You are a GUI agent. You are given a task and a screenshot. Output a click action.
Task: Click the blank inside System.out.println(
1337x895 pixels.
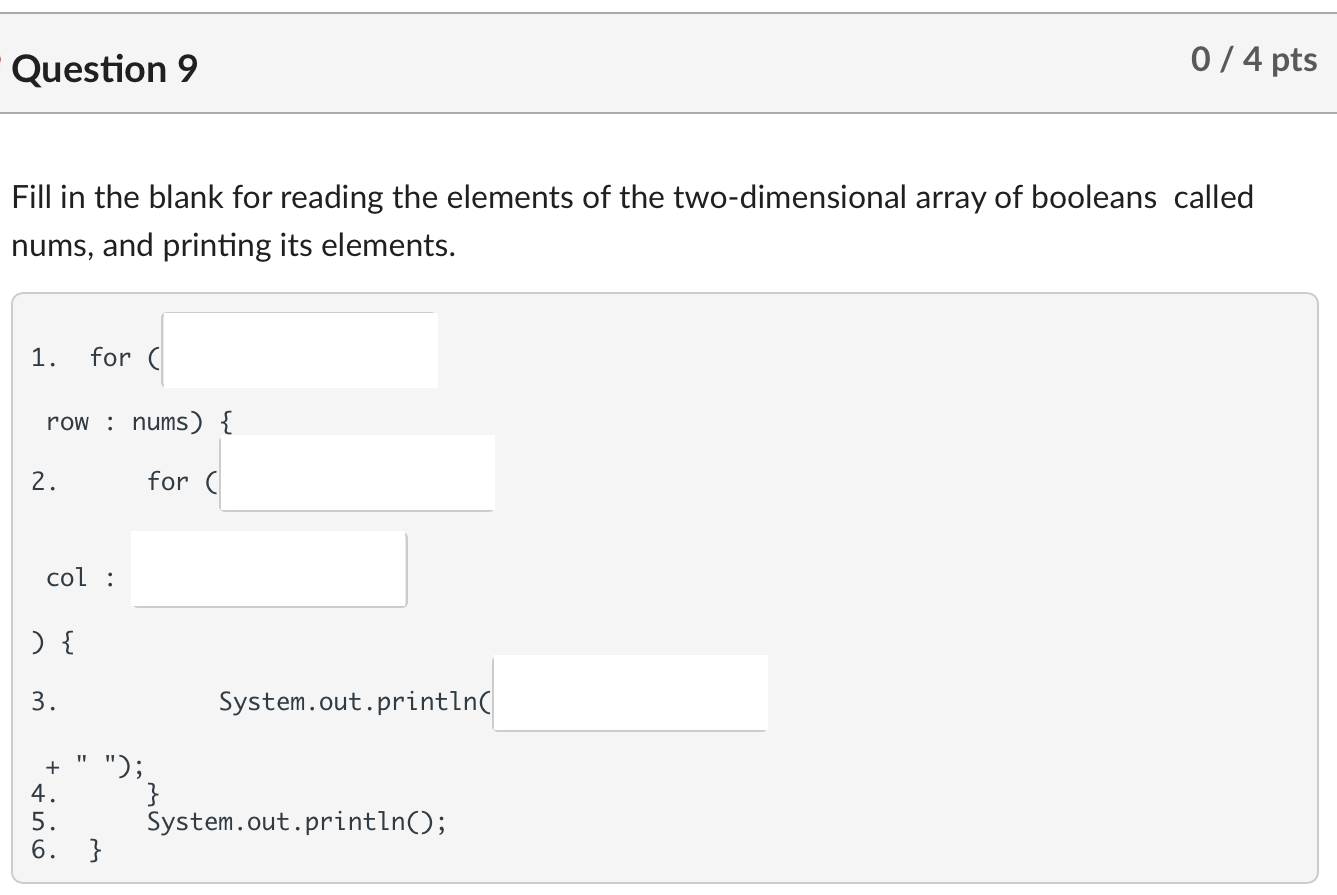629,692
